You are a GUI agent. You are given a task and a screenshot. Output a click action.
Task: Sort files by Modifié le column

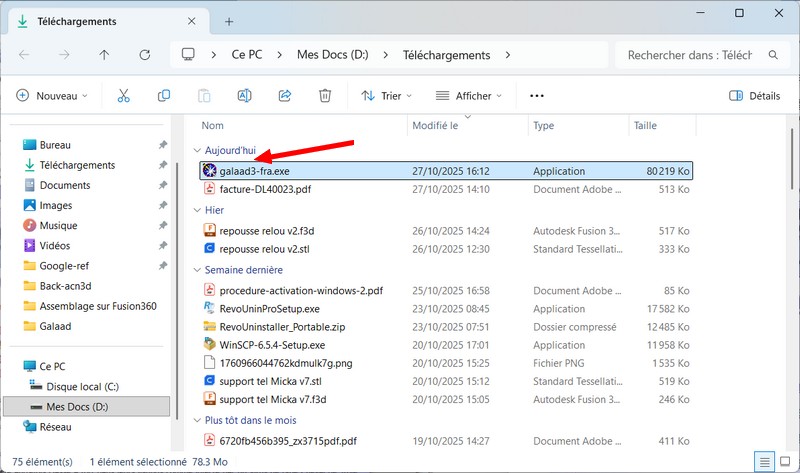435,126
